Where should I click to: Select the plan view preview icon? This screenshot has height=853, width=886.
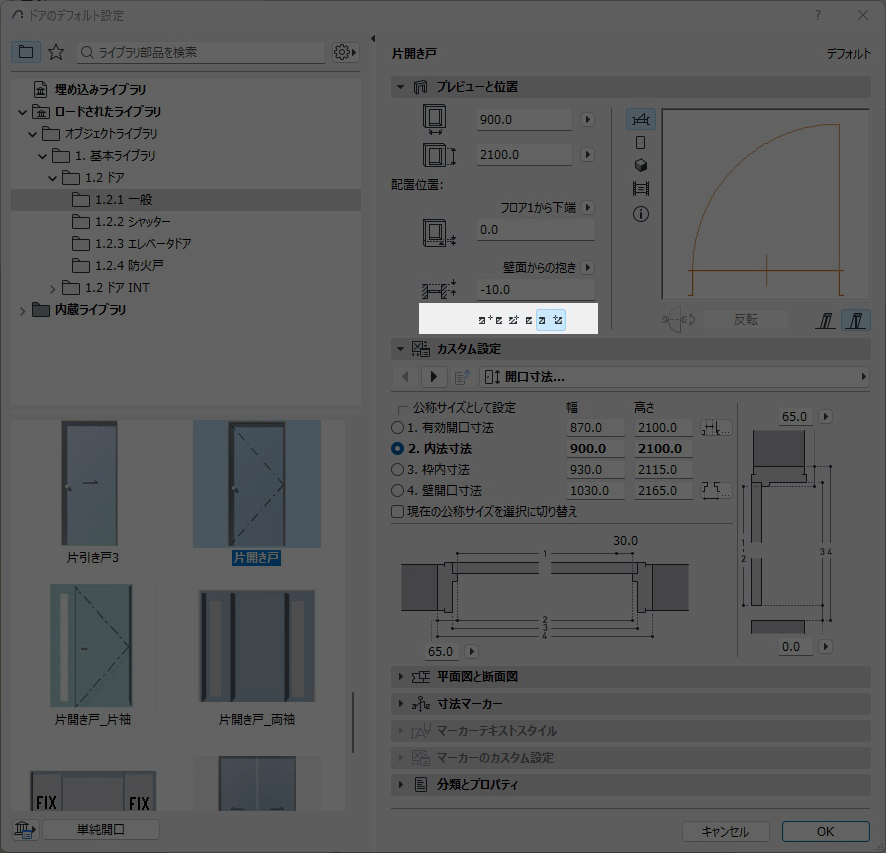tap(641, 120)
